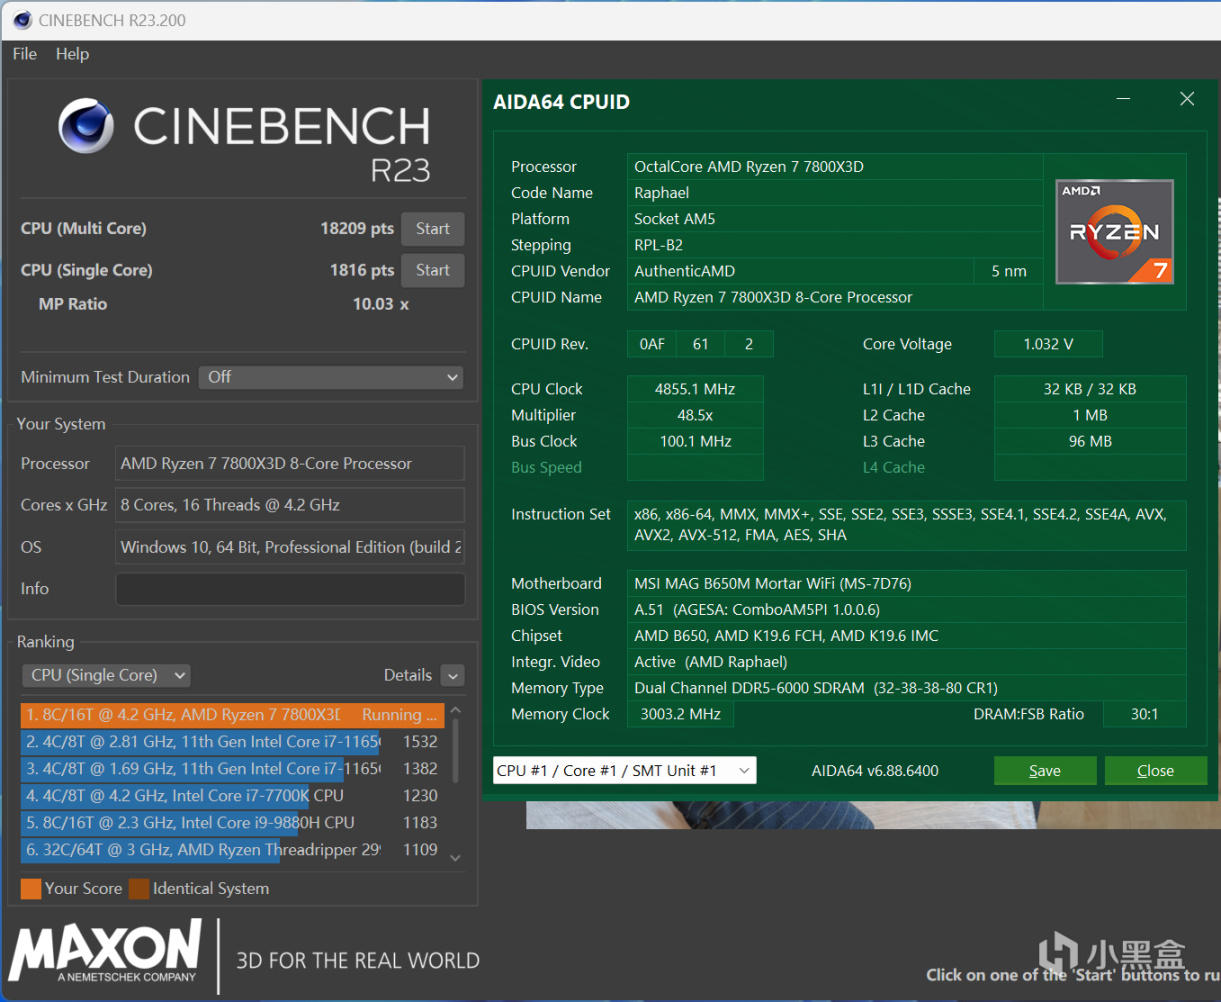This screenshot has height=1002, width=1221.
Task: Select ranking entry 3 Core i7 at 1.69 GHz
Action: click(232, 769)
